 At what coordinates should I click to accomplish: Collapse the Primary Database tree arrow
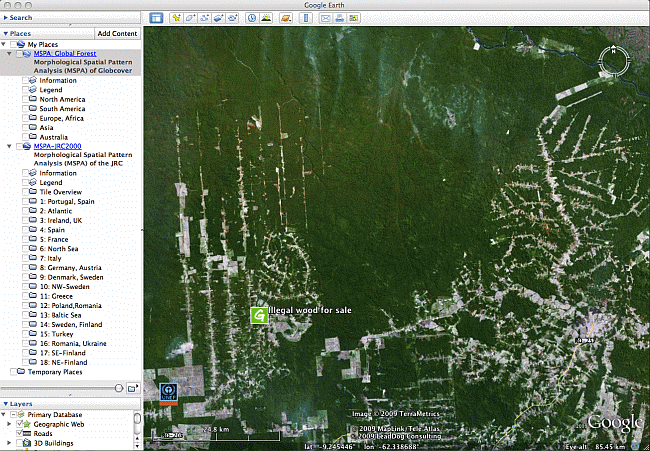tap(4, 415)
